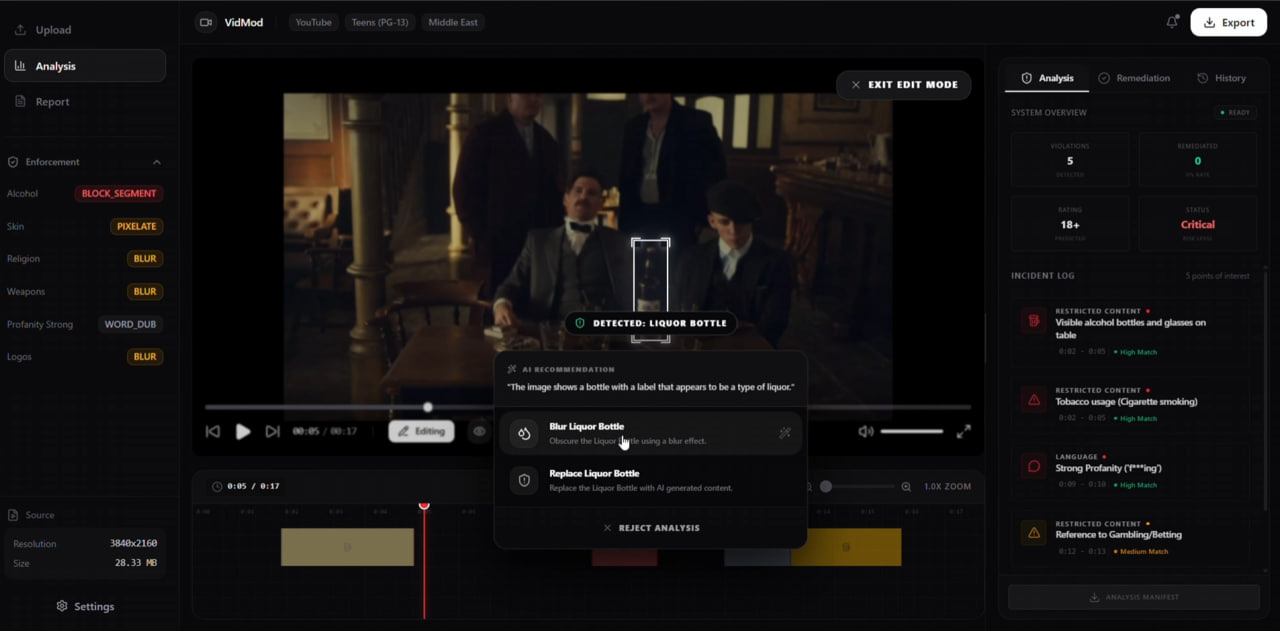Click the Middle East region tag
The width and height of the screenshot is (1280, 631).
pos(453,22)
